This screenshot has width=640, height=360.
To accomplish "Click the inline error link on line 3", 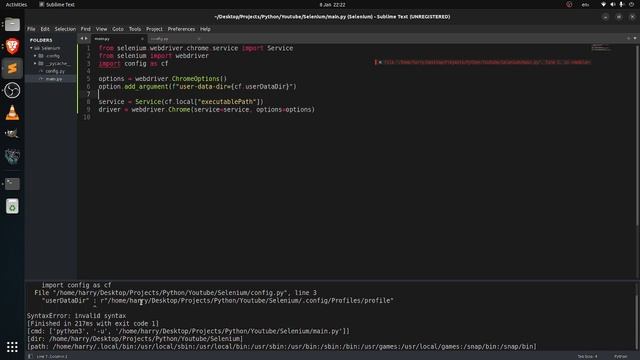I will point(487,62).
